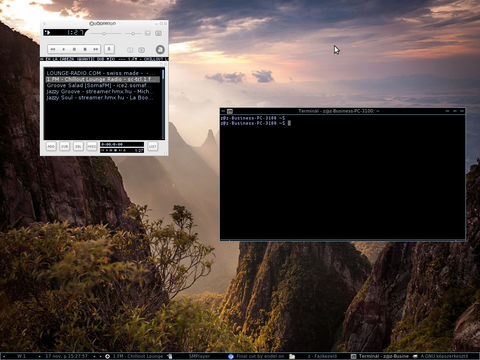Skip to next track in Audacious
Screen dimensions: 480x360
click(x=96, y=49)
